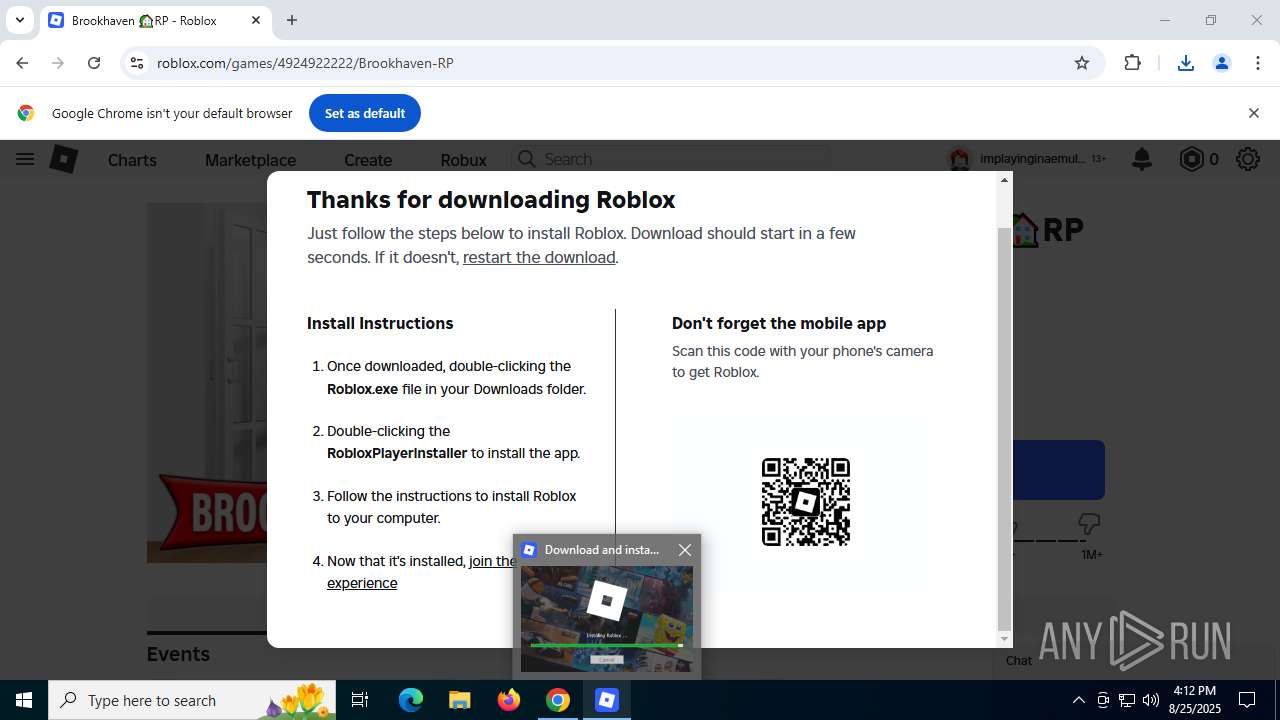
Task: Open the Charts page
Action: [132, 160]
